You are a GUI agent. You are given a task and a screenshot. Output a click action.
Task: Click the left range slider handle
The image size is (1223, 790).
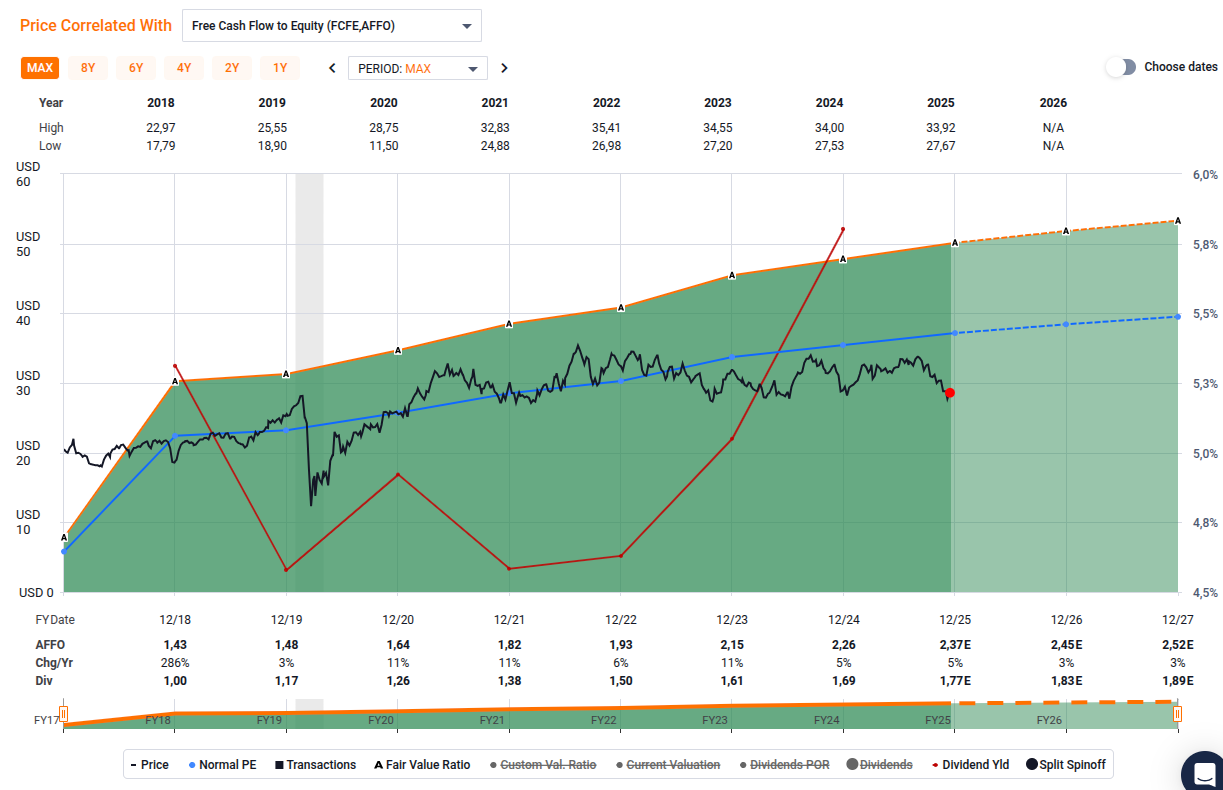pos(63,714)
